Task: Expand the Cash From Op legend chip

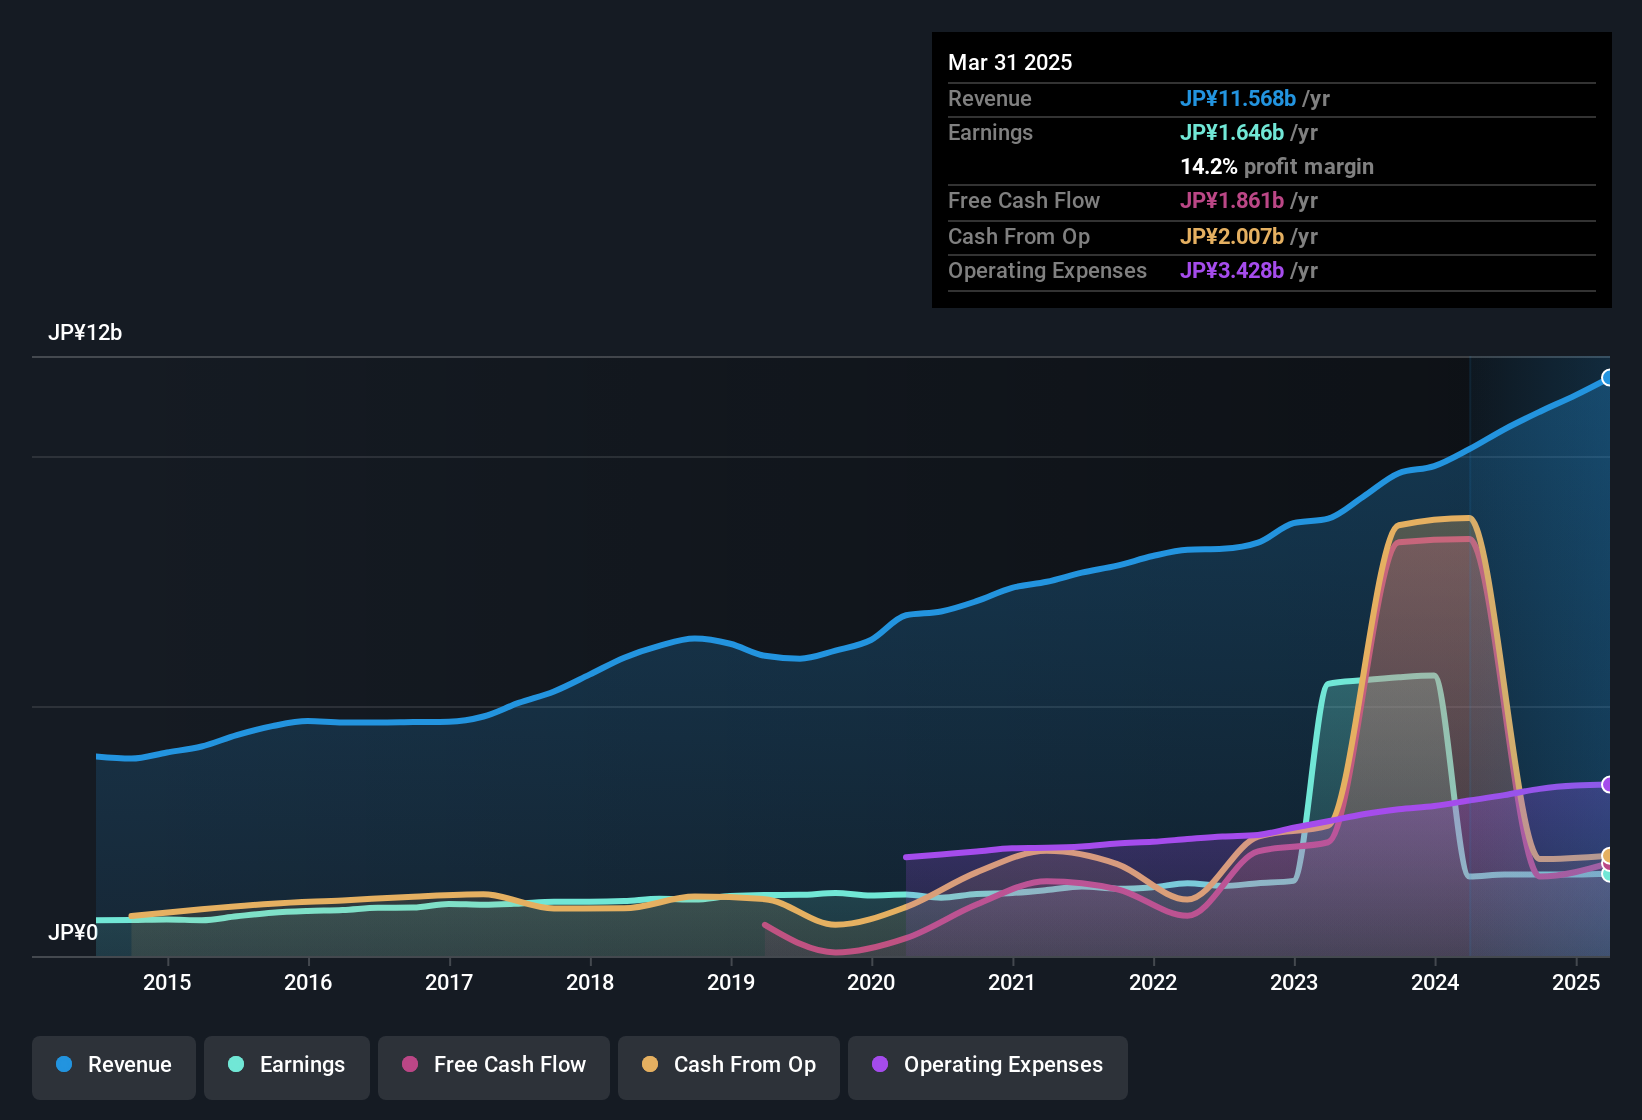Action: coord(728,1065)
